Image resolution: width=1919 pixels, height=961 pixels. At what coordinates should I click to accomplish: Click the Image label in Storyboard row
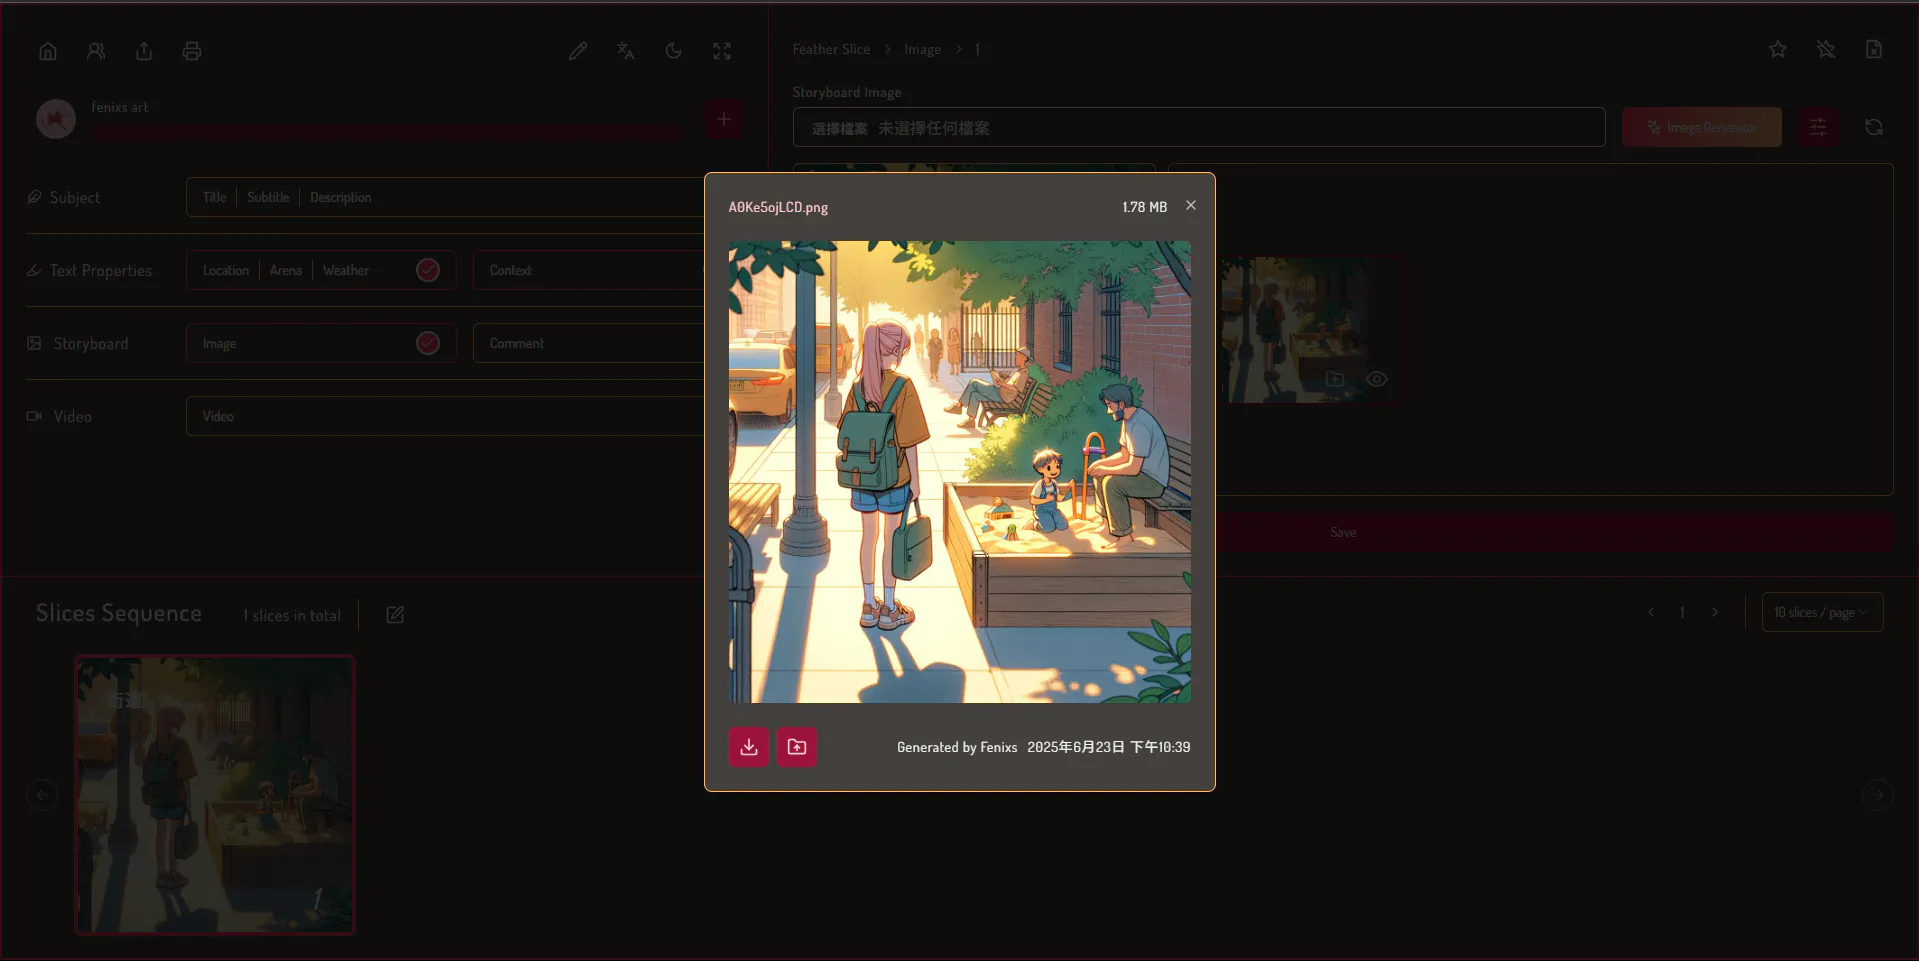pos(219,343)
